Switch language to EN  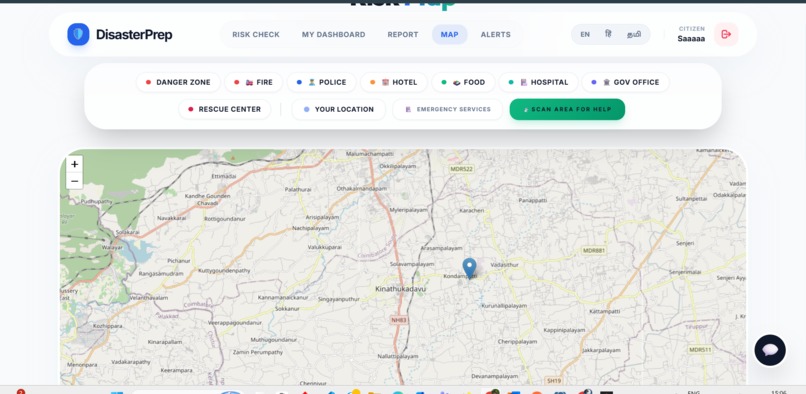click(585, 34)
